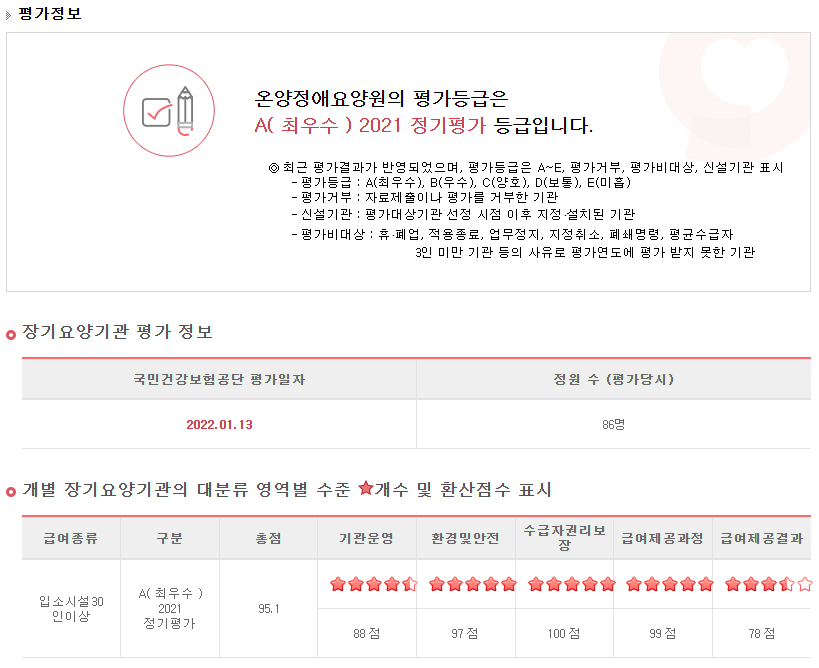Click the 신설기관 explanation line
The height and width of the screenshot is (668, 819).
click(x=463, y=214)
